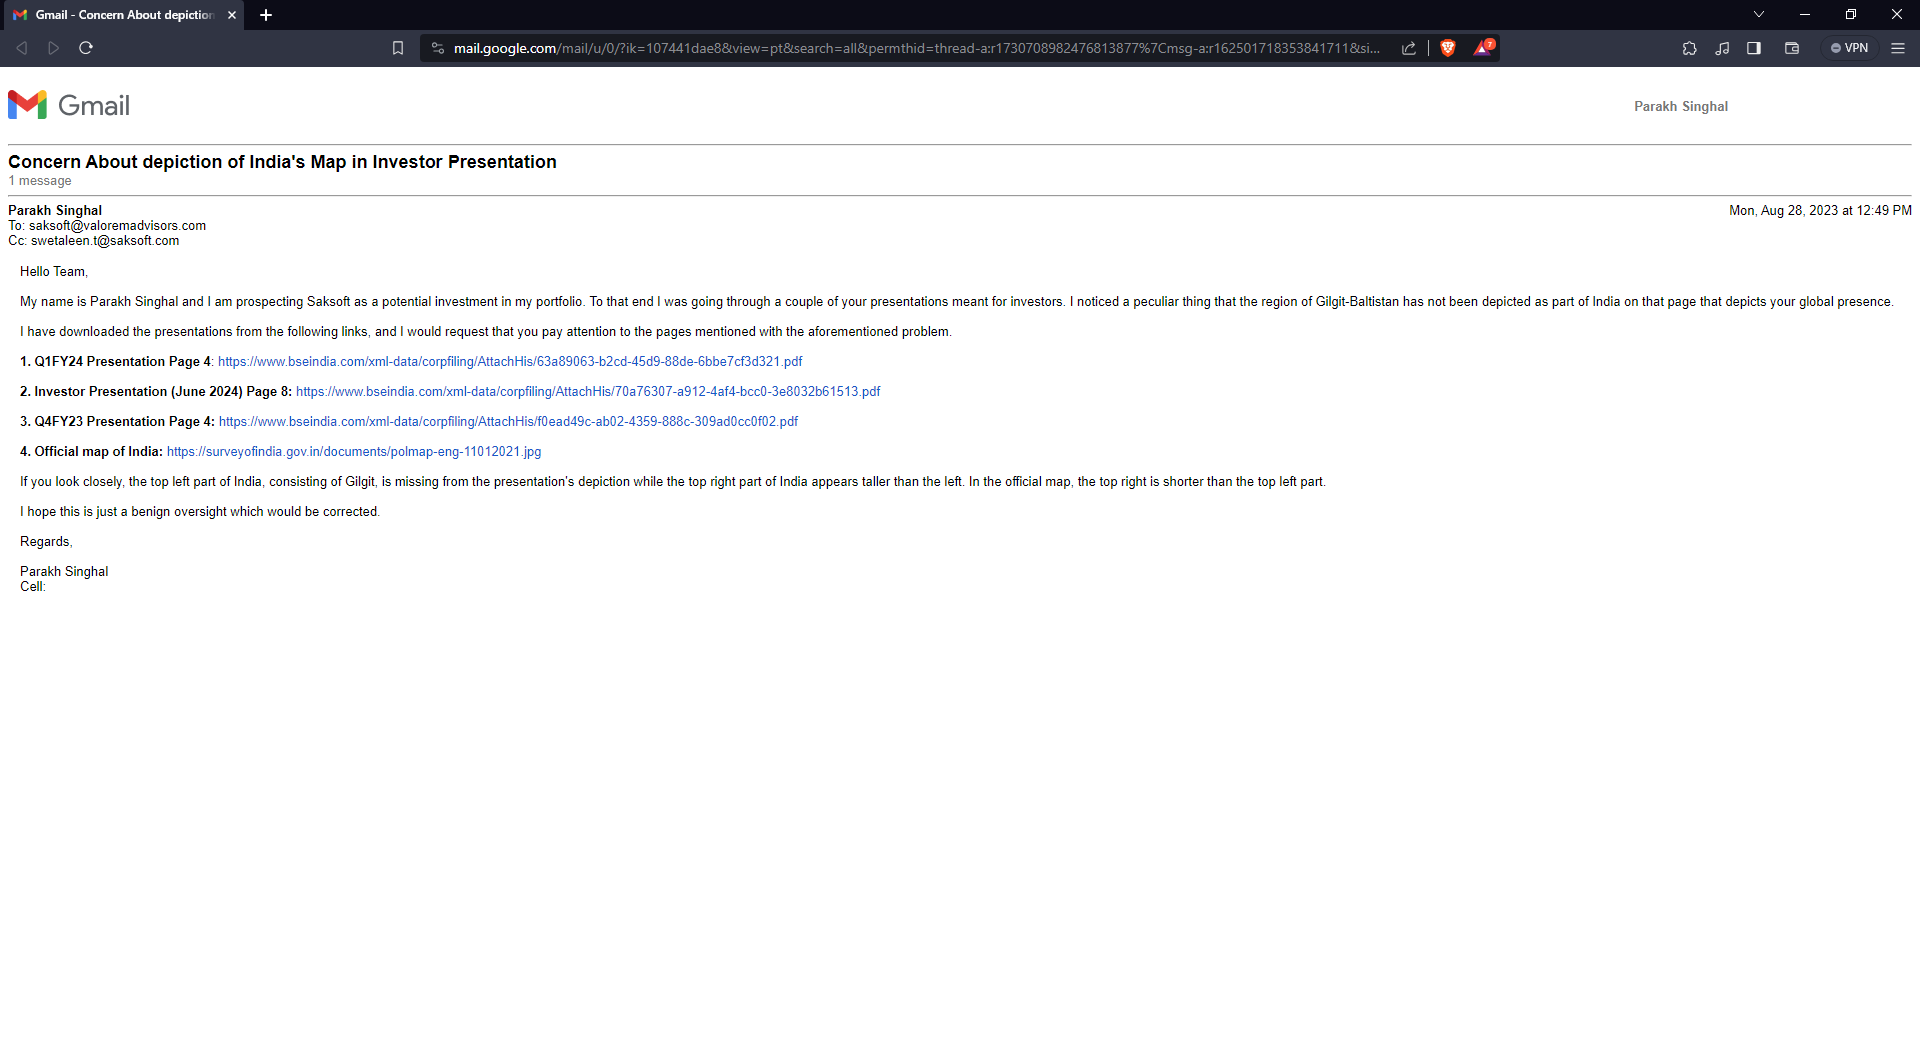Image resolution: width=1920 pixels, height=1040 pixels.
Task: Select the Gmail Concern About depiction tab
Action: pyautogui.click(x=122, y=15)
